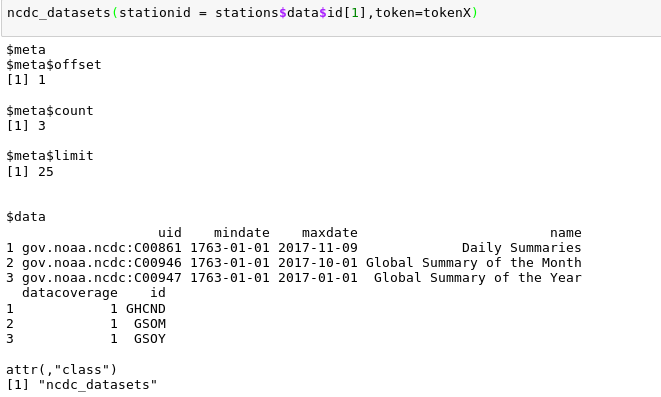Click the "ncdc_datasets" class attribute text

click(x=97, y=385)
